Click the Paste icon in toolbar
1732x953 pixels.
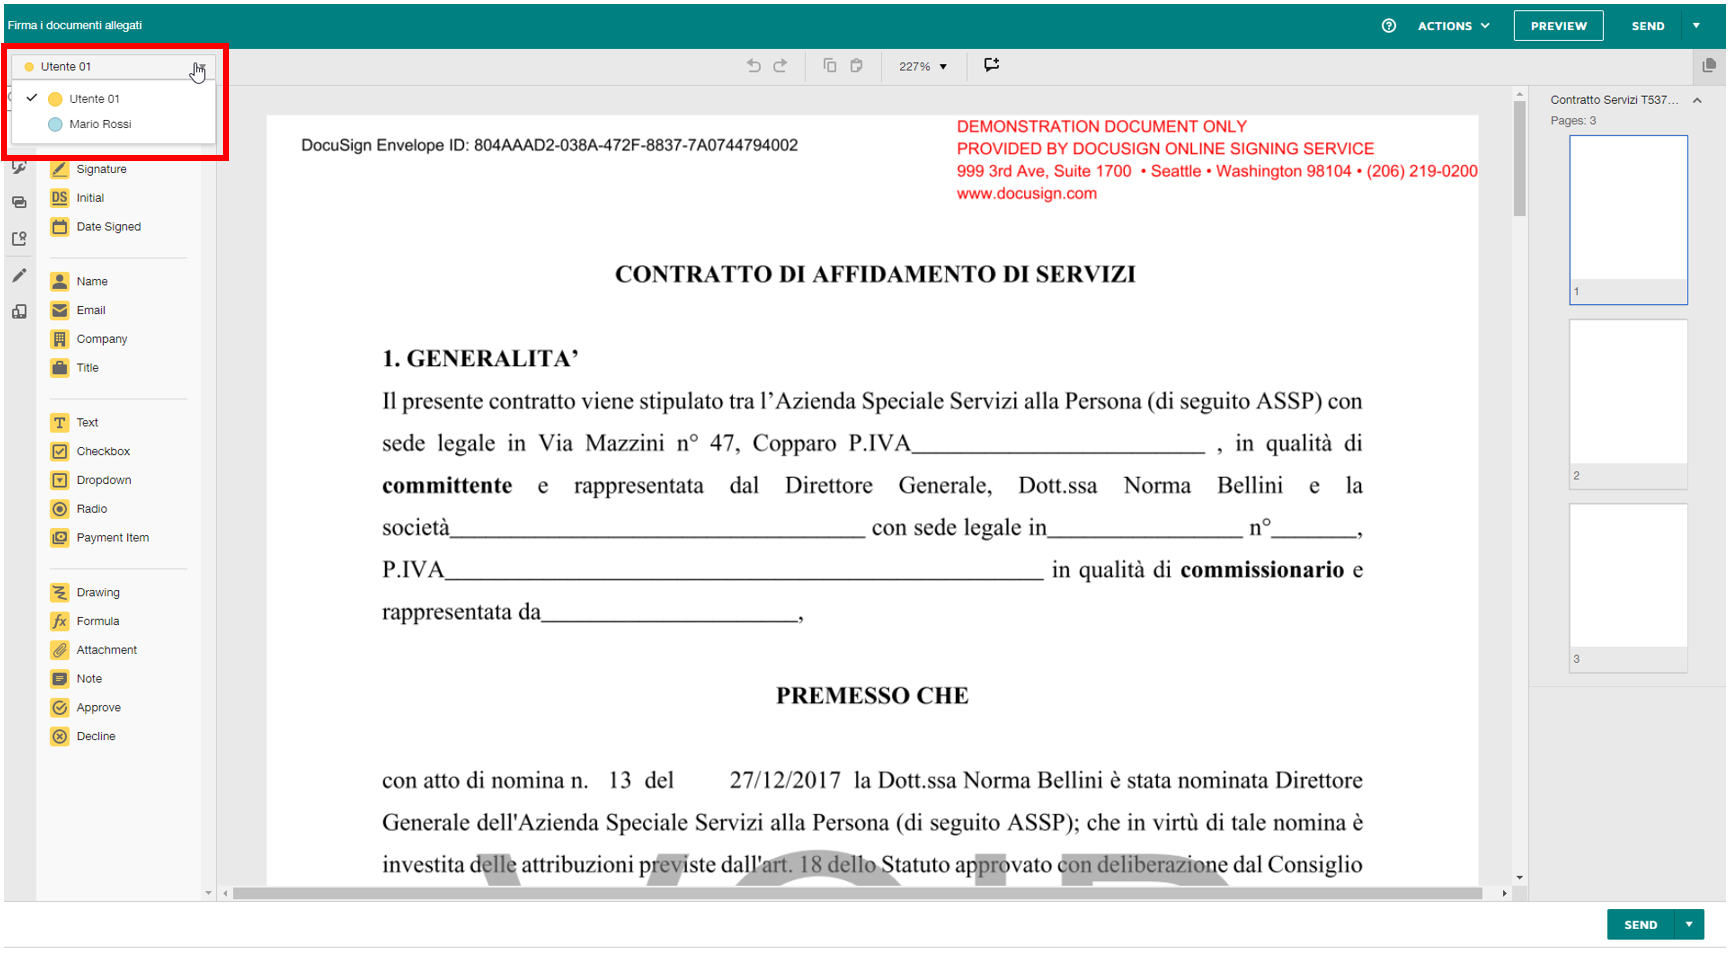[x=857, y=66]
